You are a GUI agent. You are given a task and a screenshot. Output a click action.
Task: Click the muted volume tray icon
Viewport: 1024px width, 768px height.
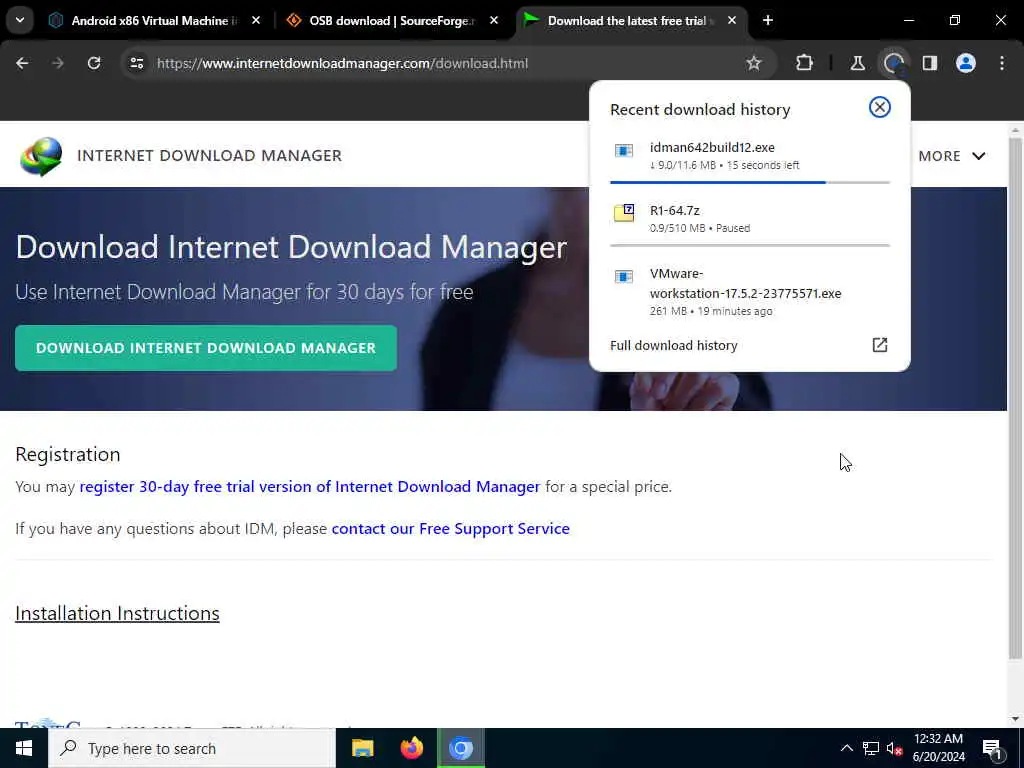(895, 749)
